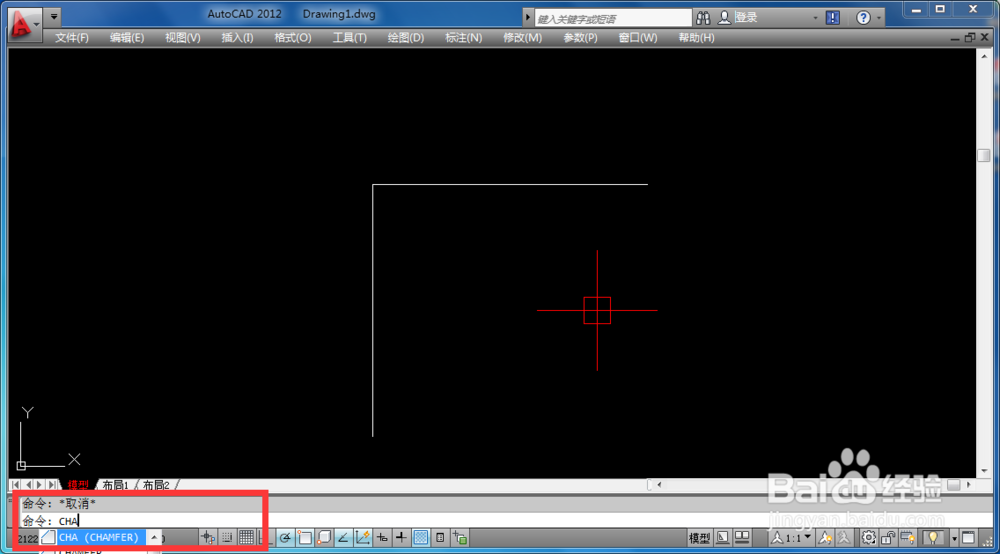The height and width of the screenshot is (554, 1000).
Task: Open the 绘图(D) menu
Action: (406, 38)
